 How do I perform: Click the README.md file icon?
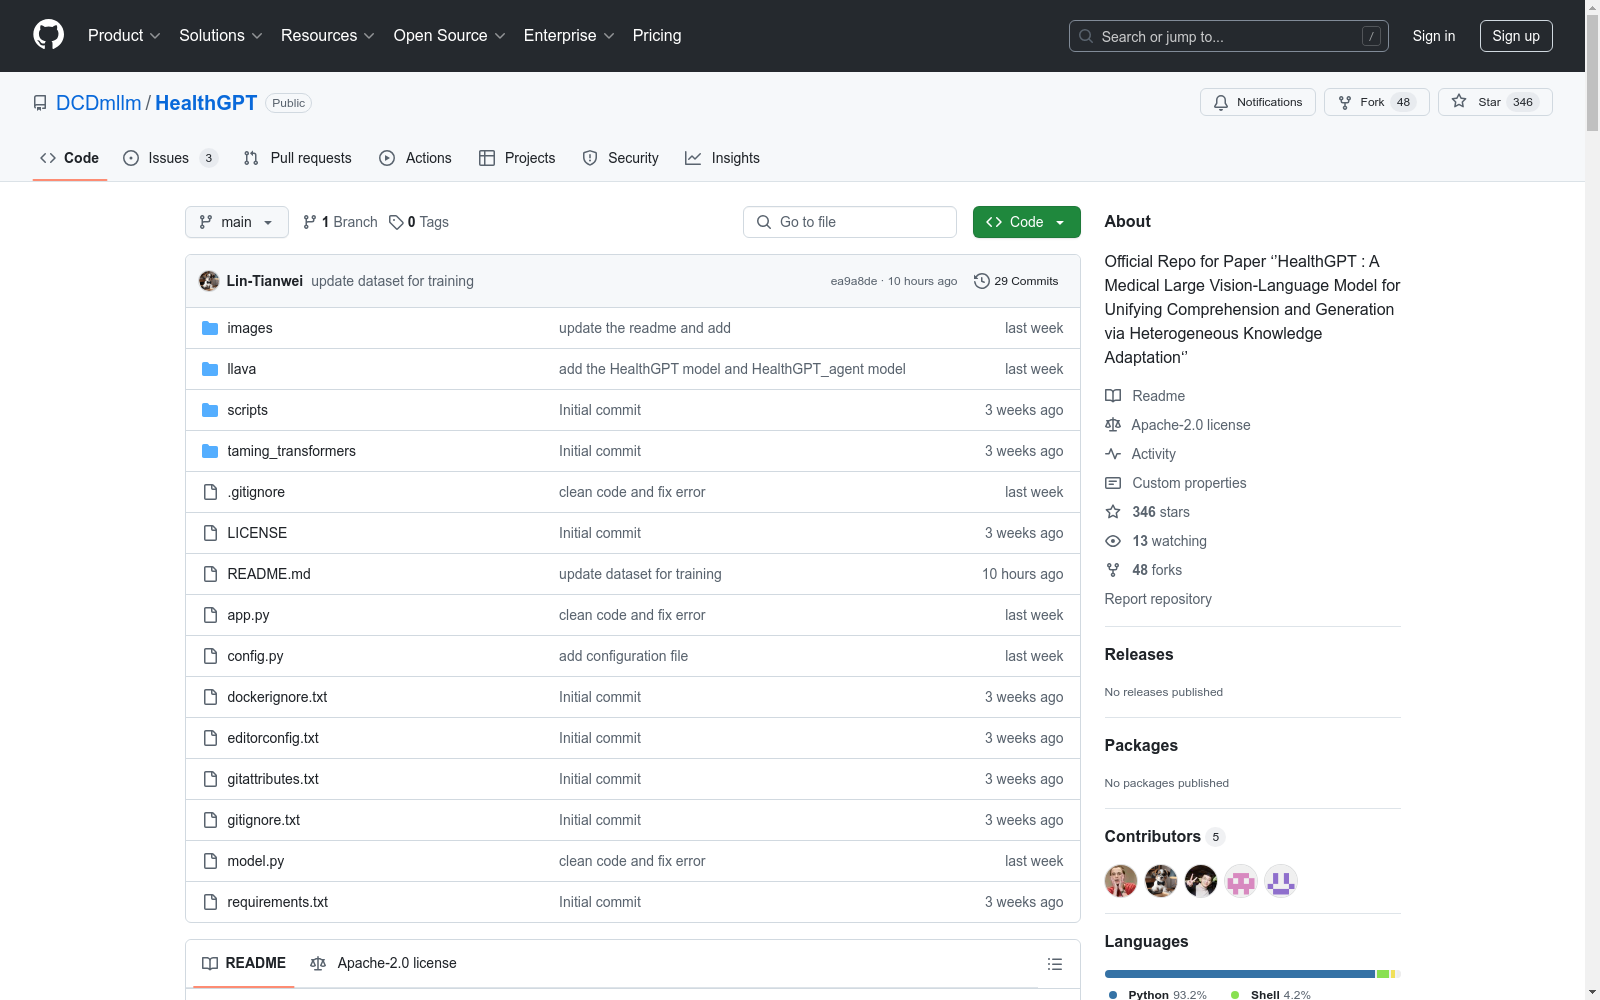[210, 574]
